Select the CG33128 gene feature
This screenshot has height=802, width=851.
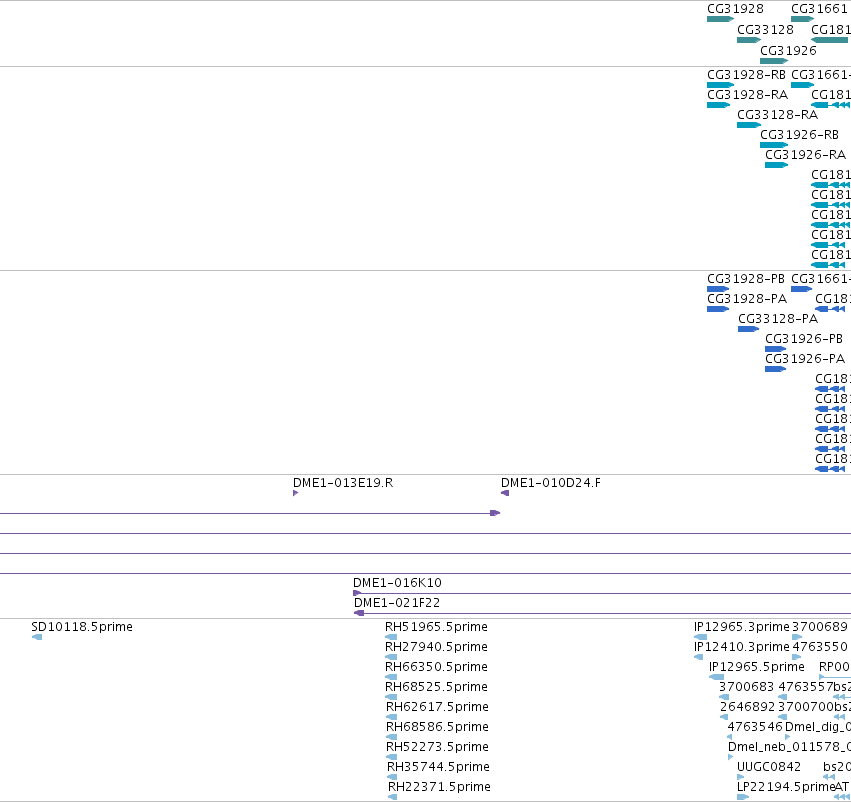point(749,40)
